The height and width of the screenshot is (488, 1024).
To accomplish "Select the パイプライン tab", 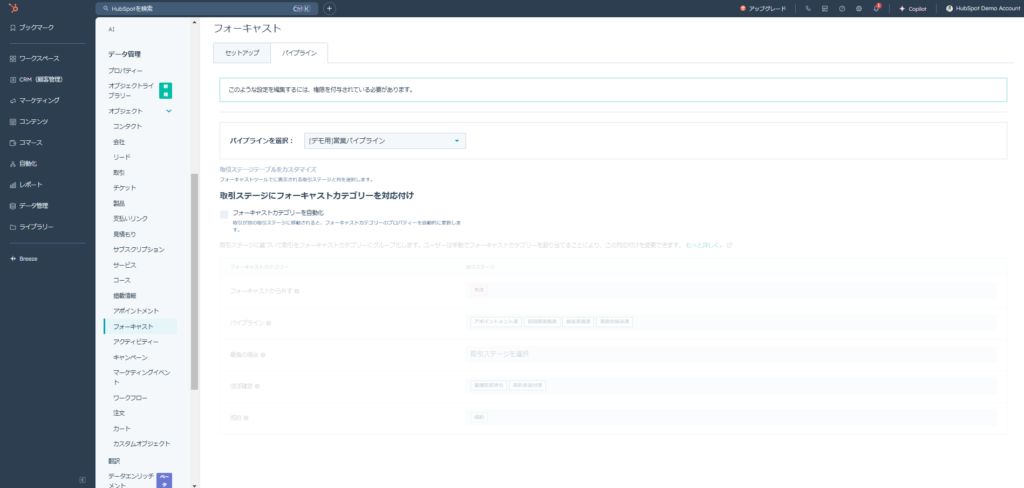I will [x=299, y=53].
